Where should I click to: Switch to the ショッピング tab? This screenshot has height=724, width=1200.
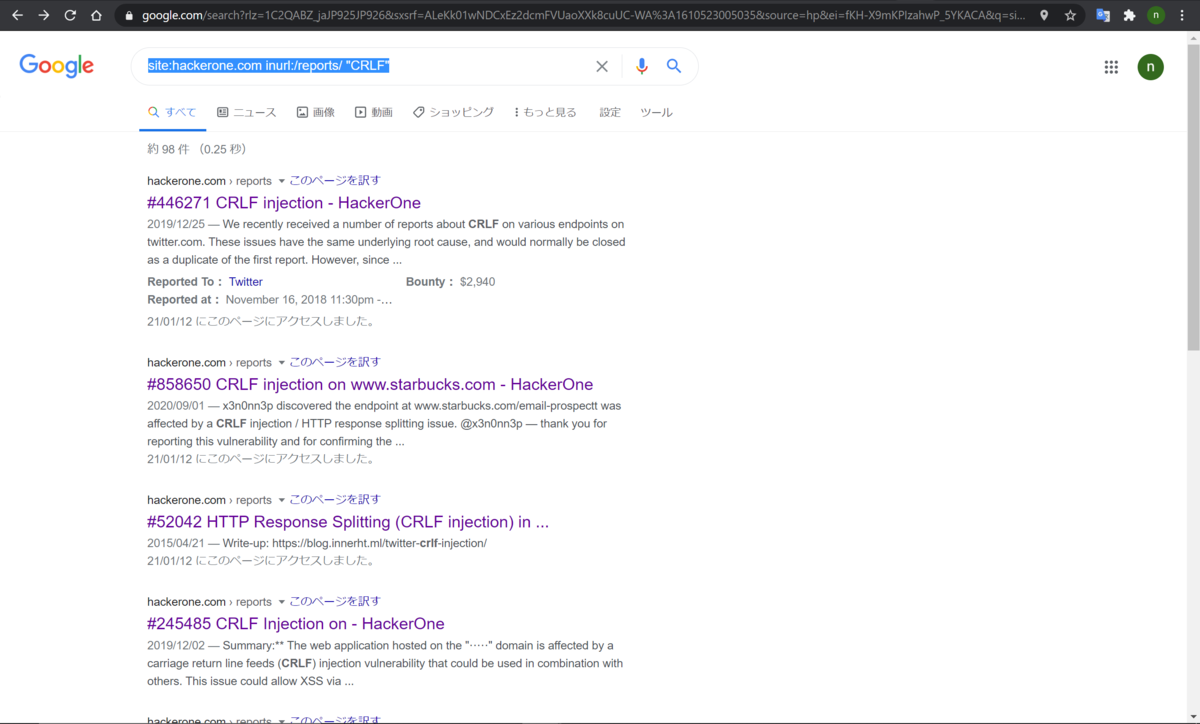click(x=453, y=113)
